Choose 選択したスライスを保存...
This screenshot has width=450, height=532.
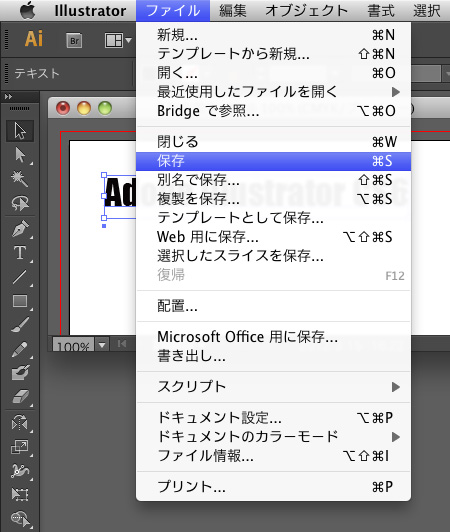point(273,256)
